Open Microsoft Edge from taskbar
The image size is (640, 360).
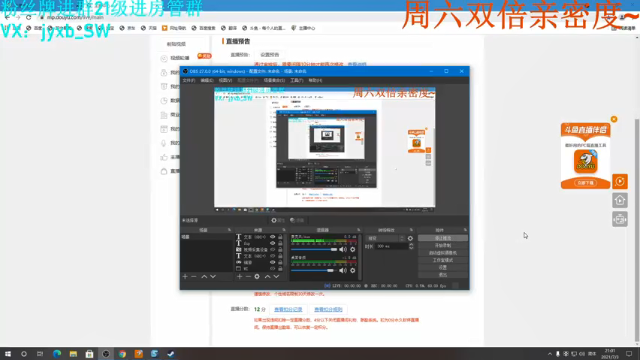(57, 354)
